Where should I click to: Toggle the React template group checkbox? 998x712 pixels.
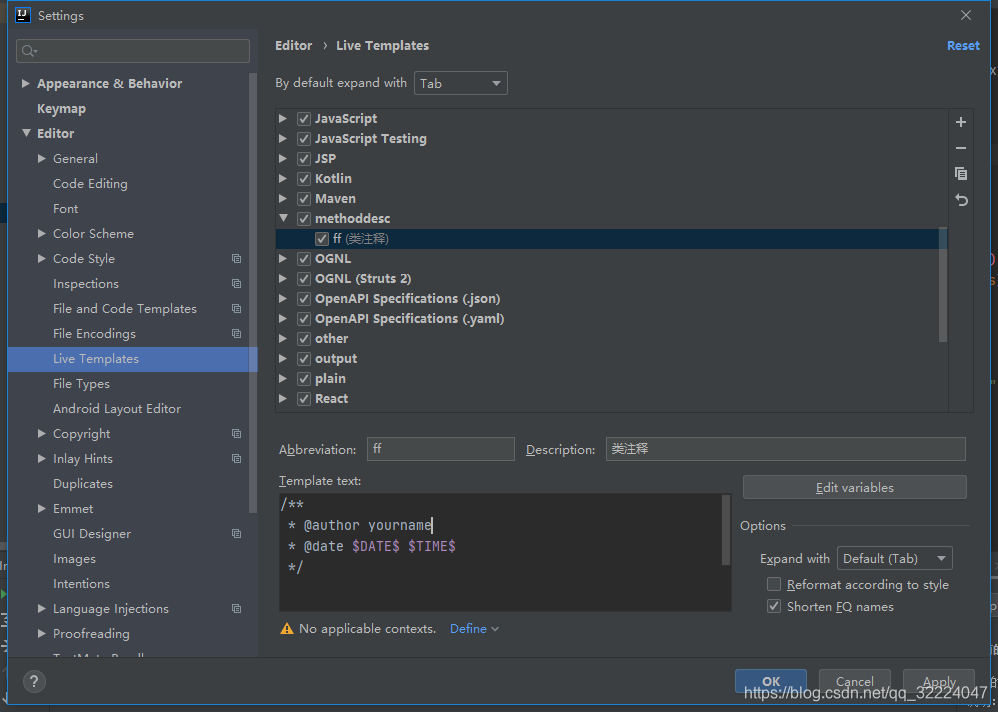click(304, 399)
